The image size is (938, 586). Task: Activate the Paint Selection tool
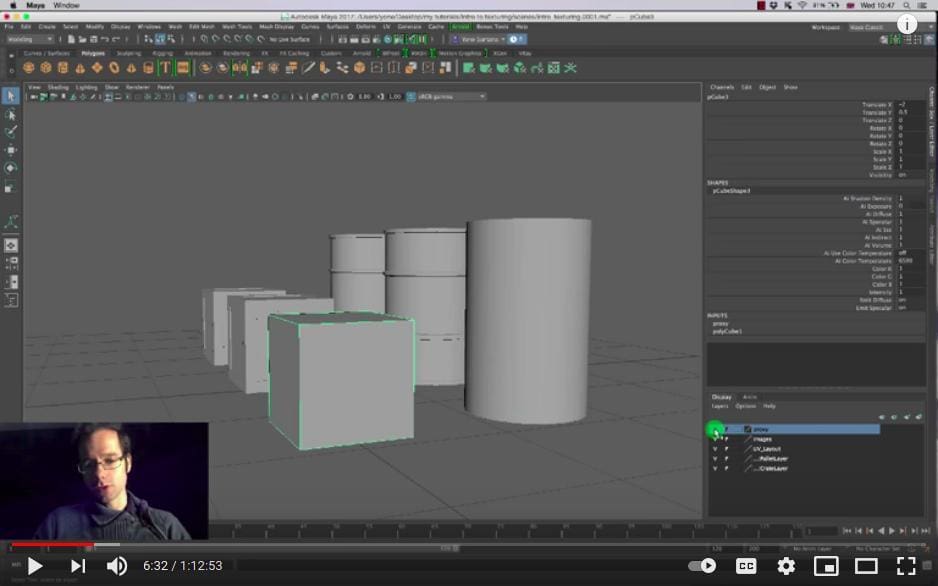(11, 132)
